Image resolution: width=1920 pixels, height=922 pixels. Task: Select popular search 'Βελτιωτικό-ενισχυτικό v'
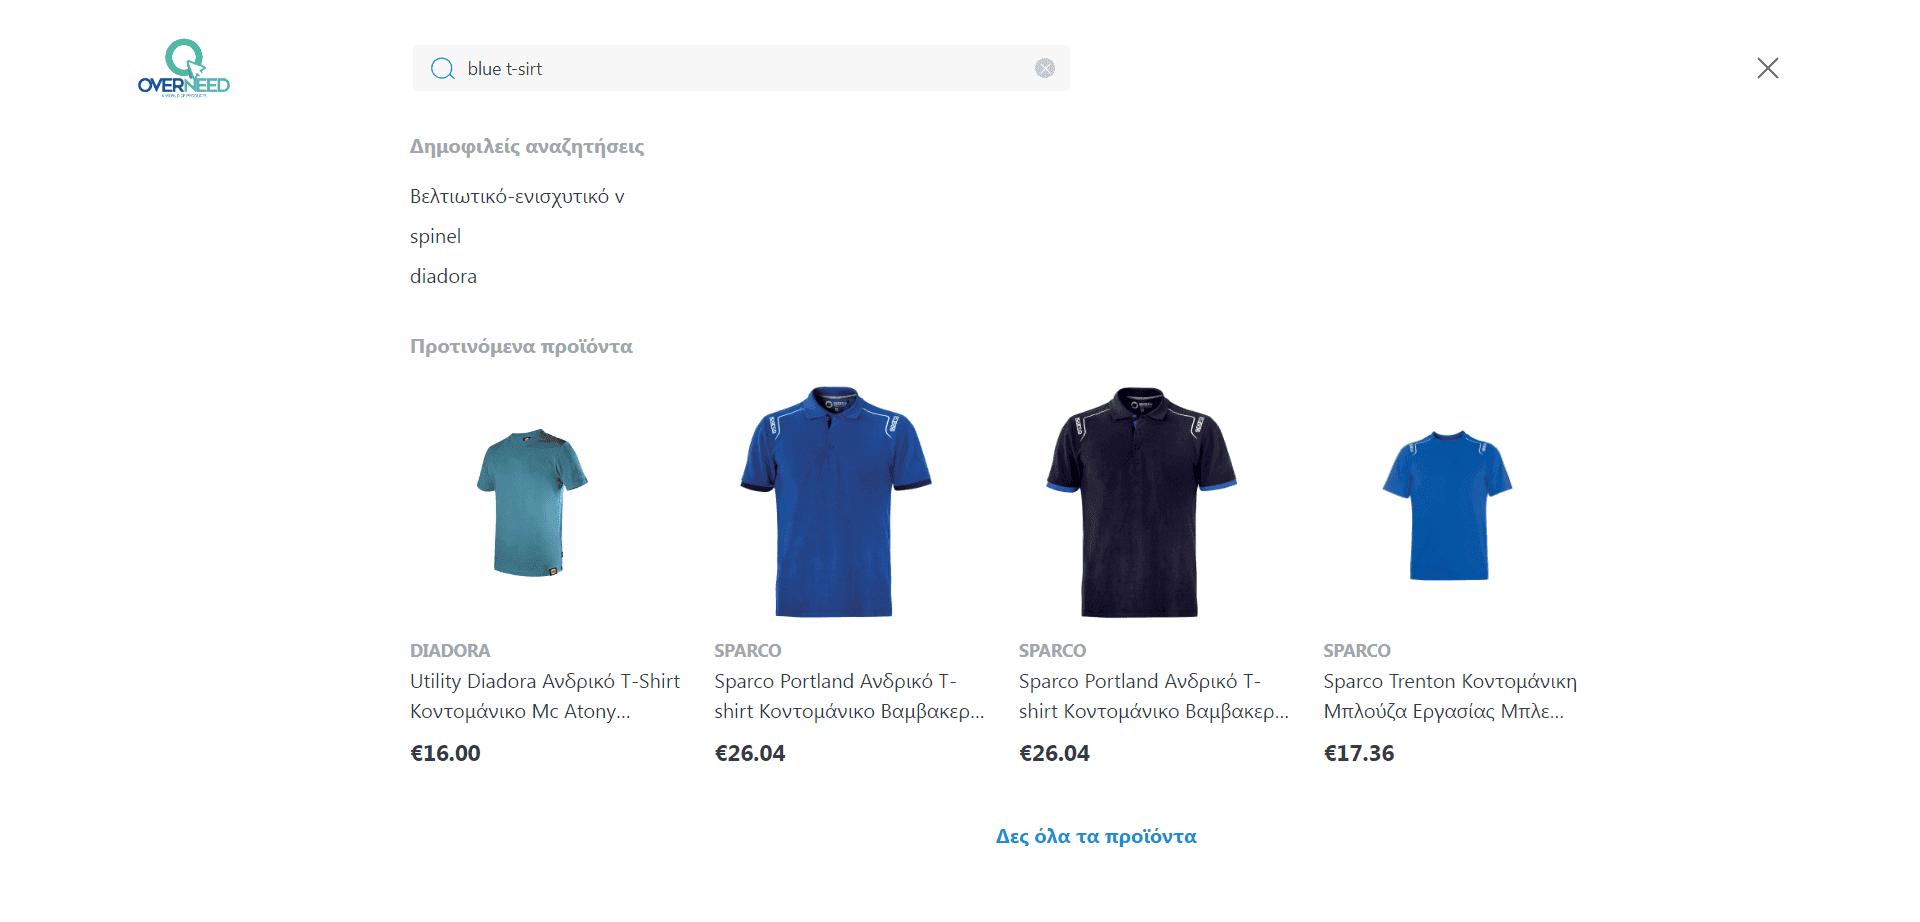point(517,197)
